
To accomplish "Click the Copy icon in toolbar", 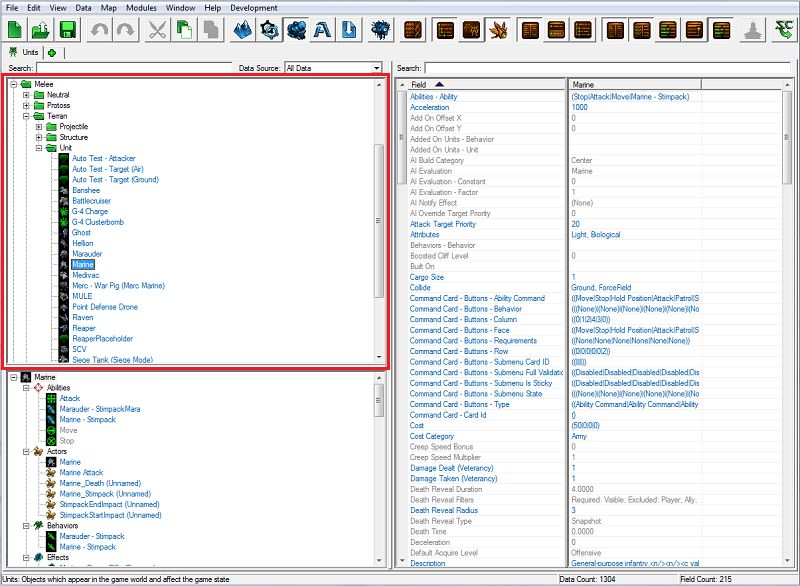I will click(x=184, y=30).
